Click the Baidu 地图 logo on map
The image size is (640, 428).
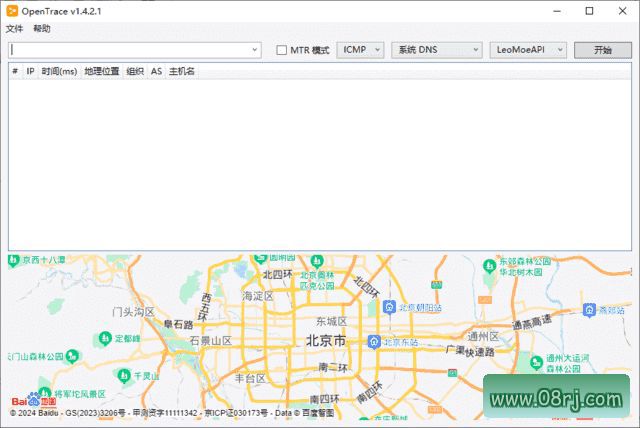coord(34,400)
